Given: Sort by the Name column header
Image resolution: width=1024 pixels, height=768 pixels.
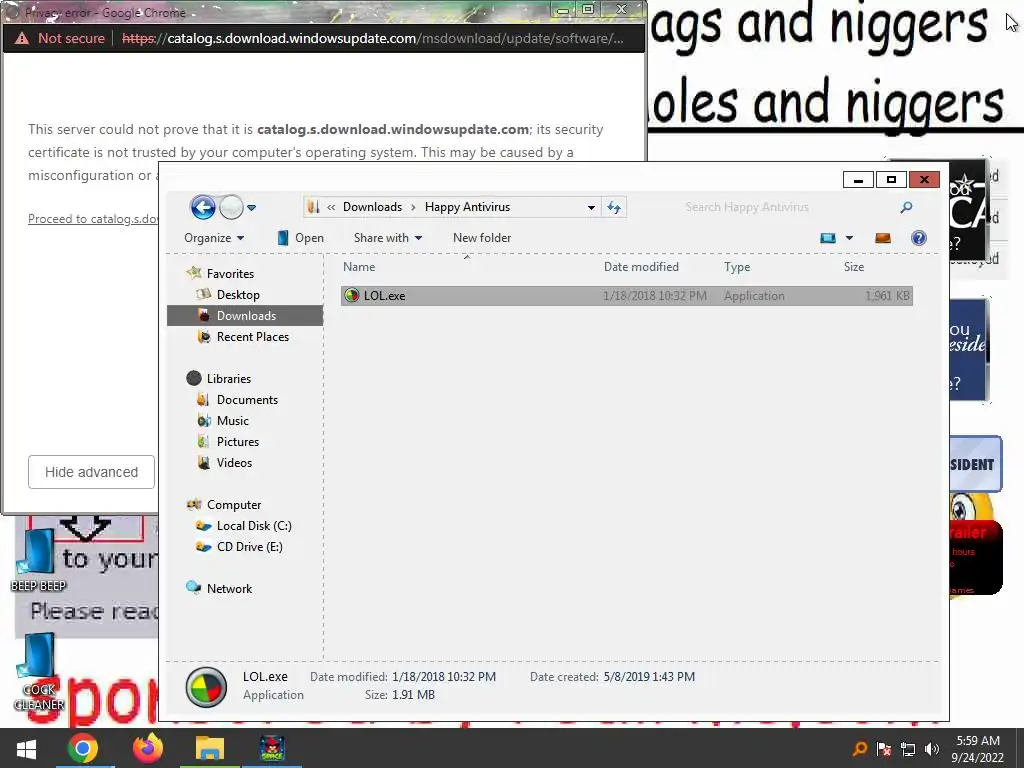Looking at the screenshot, I should coord(359,266).
